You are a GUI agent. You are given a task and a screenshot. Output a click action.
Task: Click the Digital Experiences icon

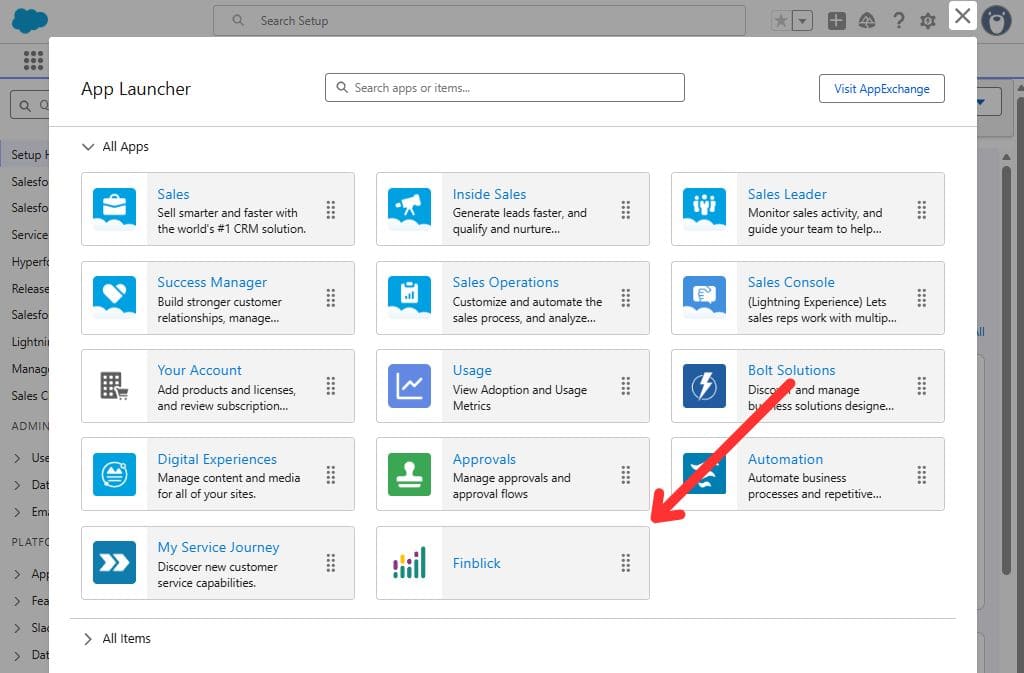(x=114, y=474)
